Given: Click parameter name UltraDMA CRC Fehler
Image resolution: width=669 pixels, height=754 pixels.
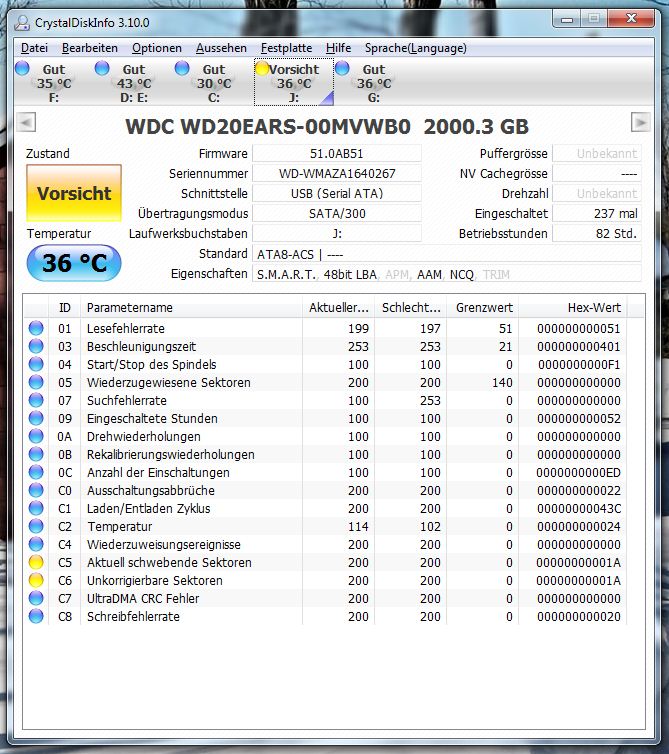Looking at the screenshot, I should 143,599.
